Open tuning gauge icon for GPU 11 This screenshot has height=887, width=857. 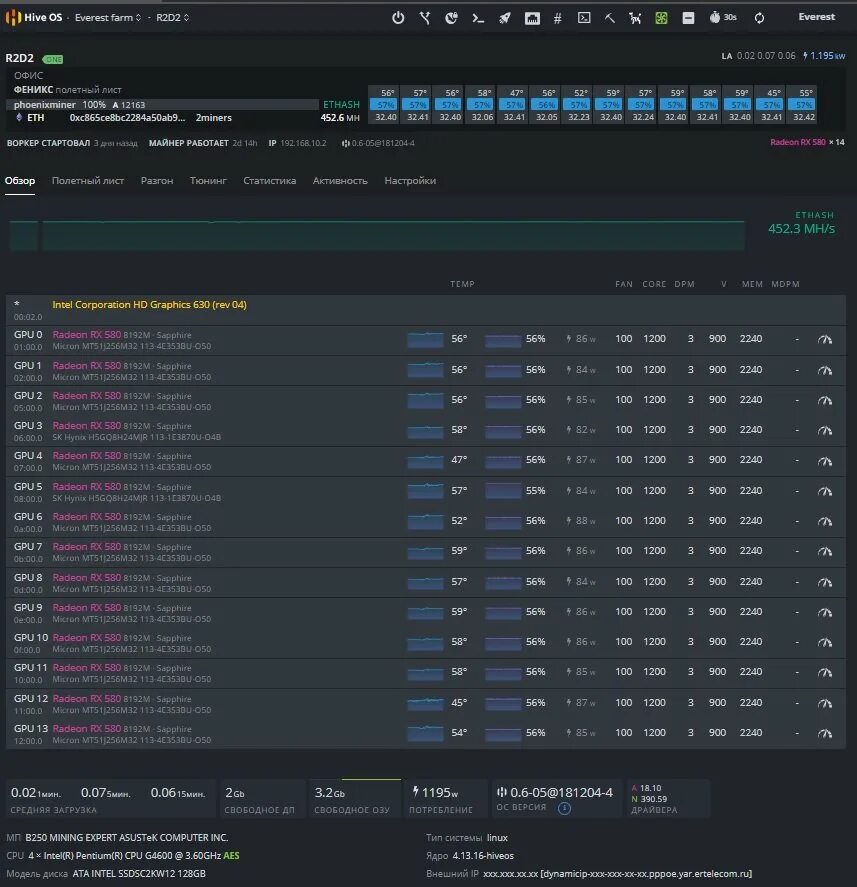click(x=825, y=672)
